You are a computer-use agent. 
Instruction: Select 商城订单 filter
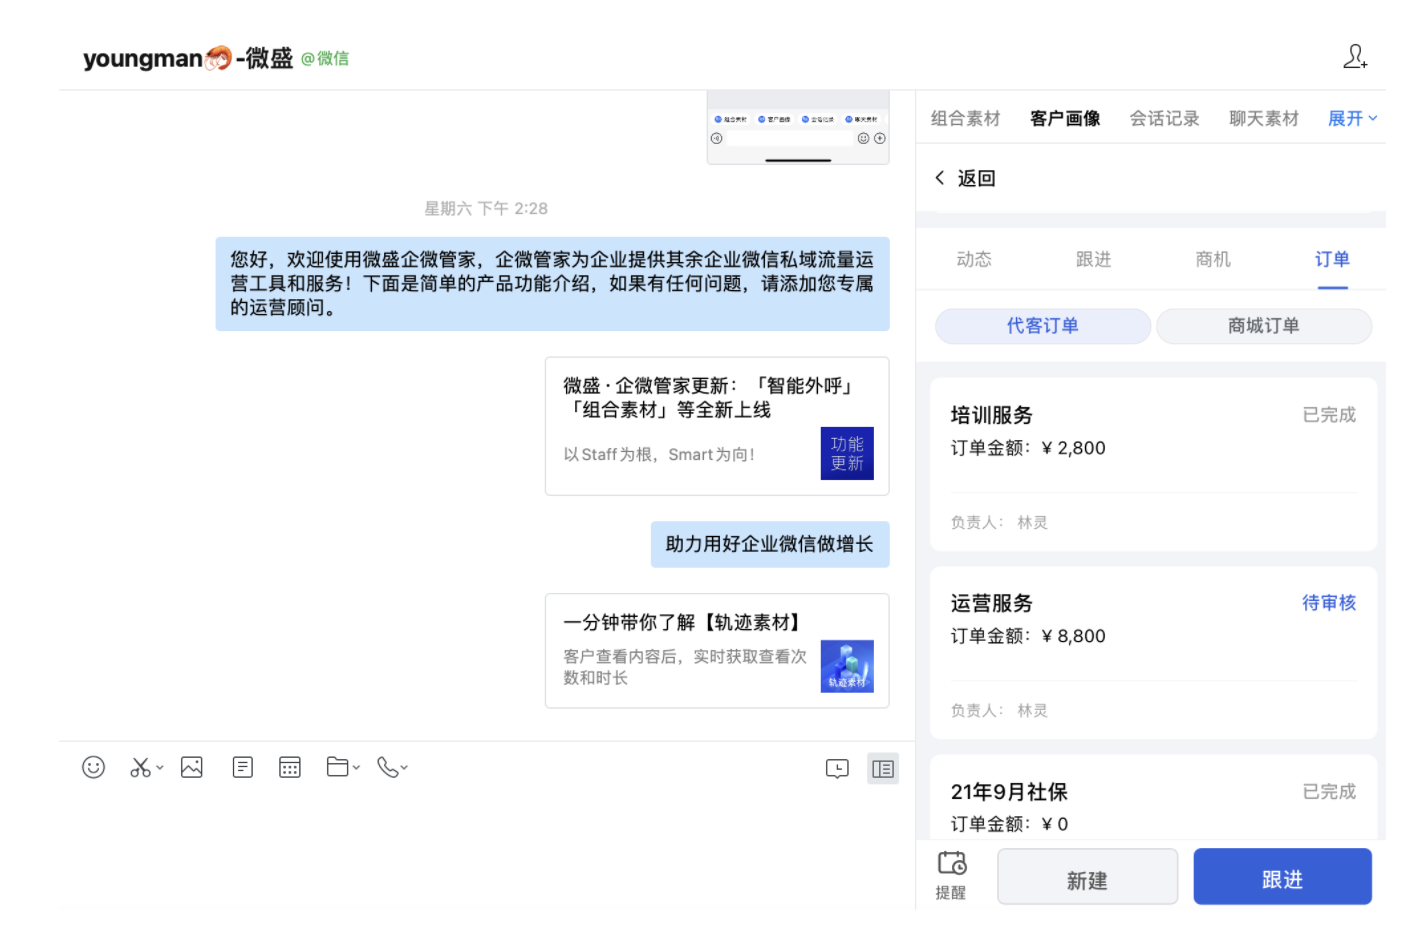click(x=1264, y=326)
